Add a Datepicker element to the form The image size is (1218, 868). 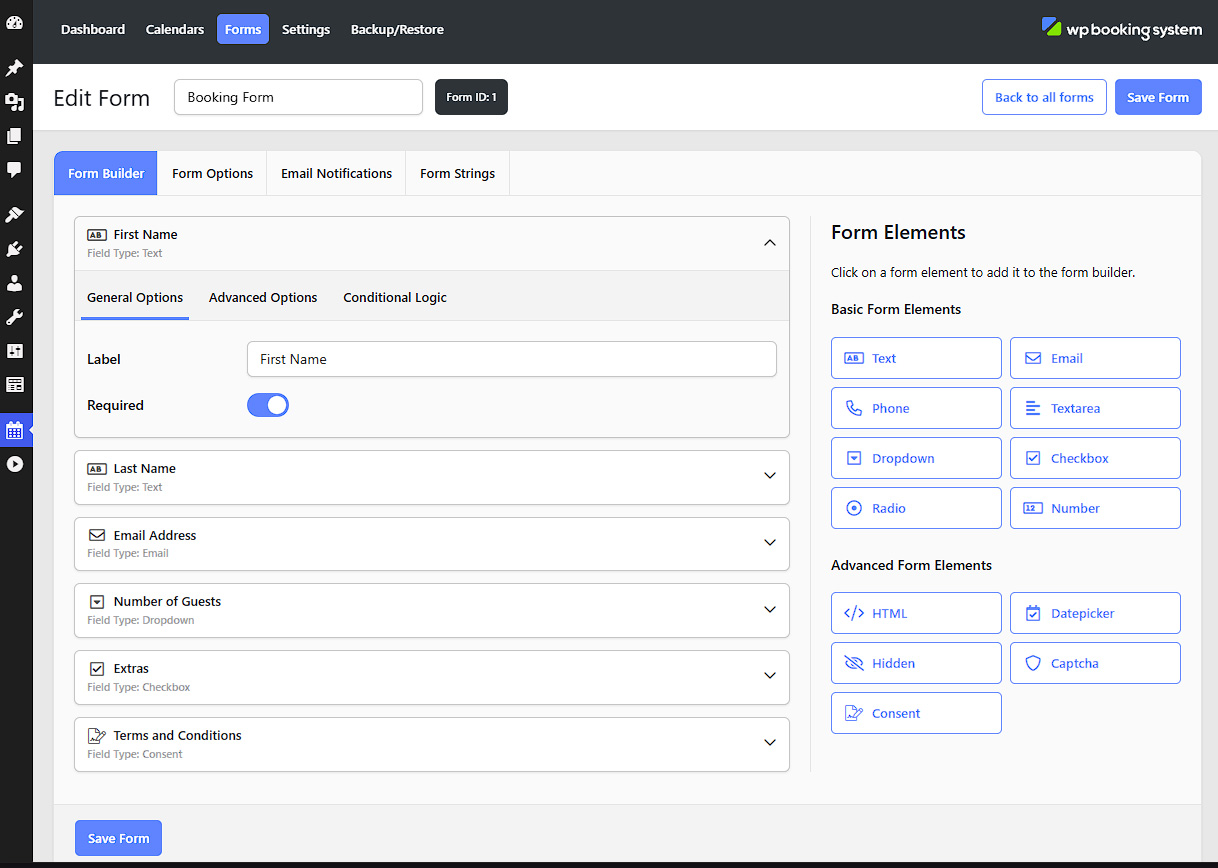(x=1095, y=613)
